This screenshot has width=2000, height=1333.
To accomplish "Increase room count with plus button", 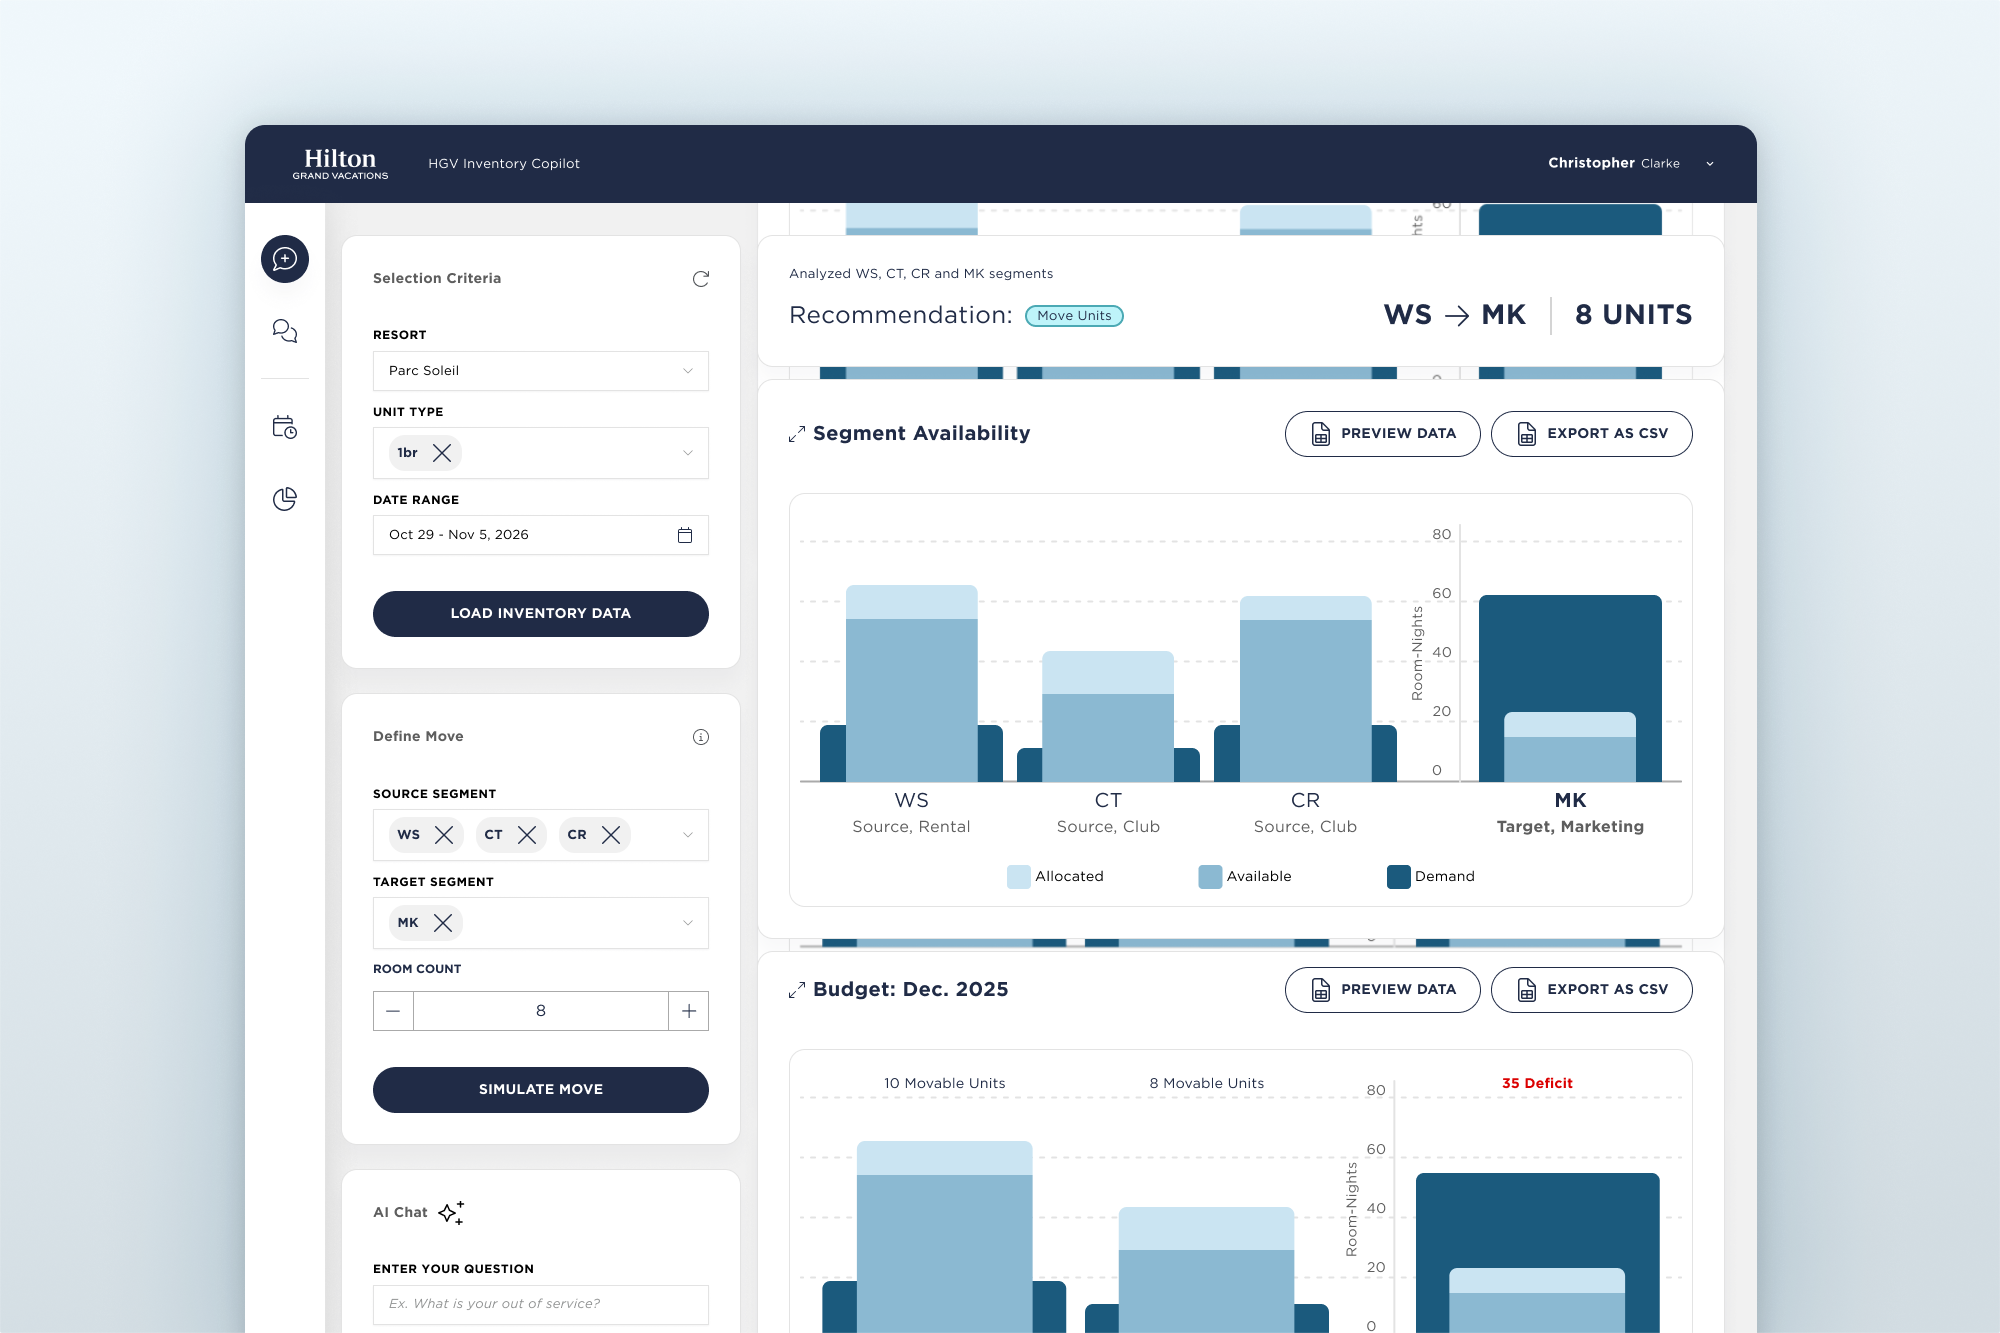I will pyautogui.click(x=689, y=1011).
